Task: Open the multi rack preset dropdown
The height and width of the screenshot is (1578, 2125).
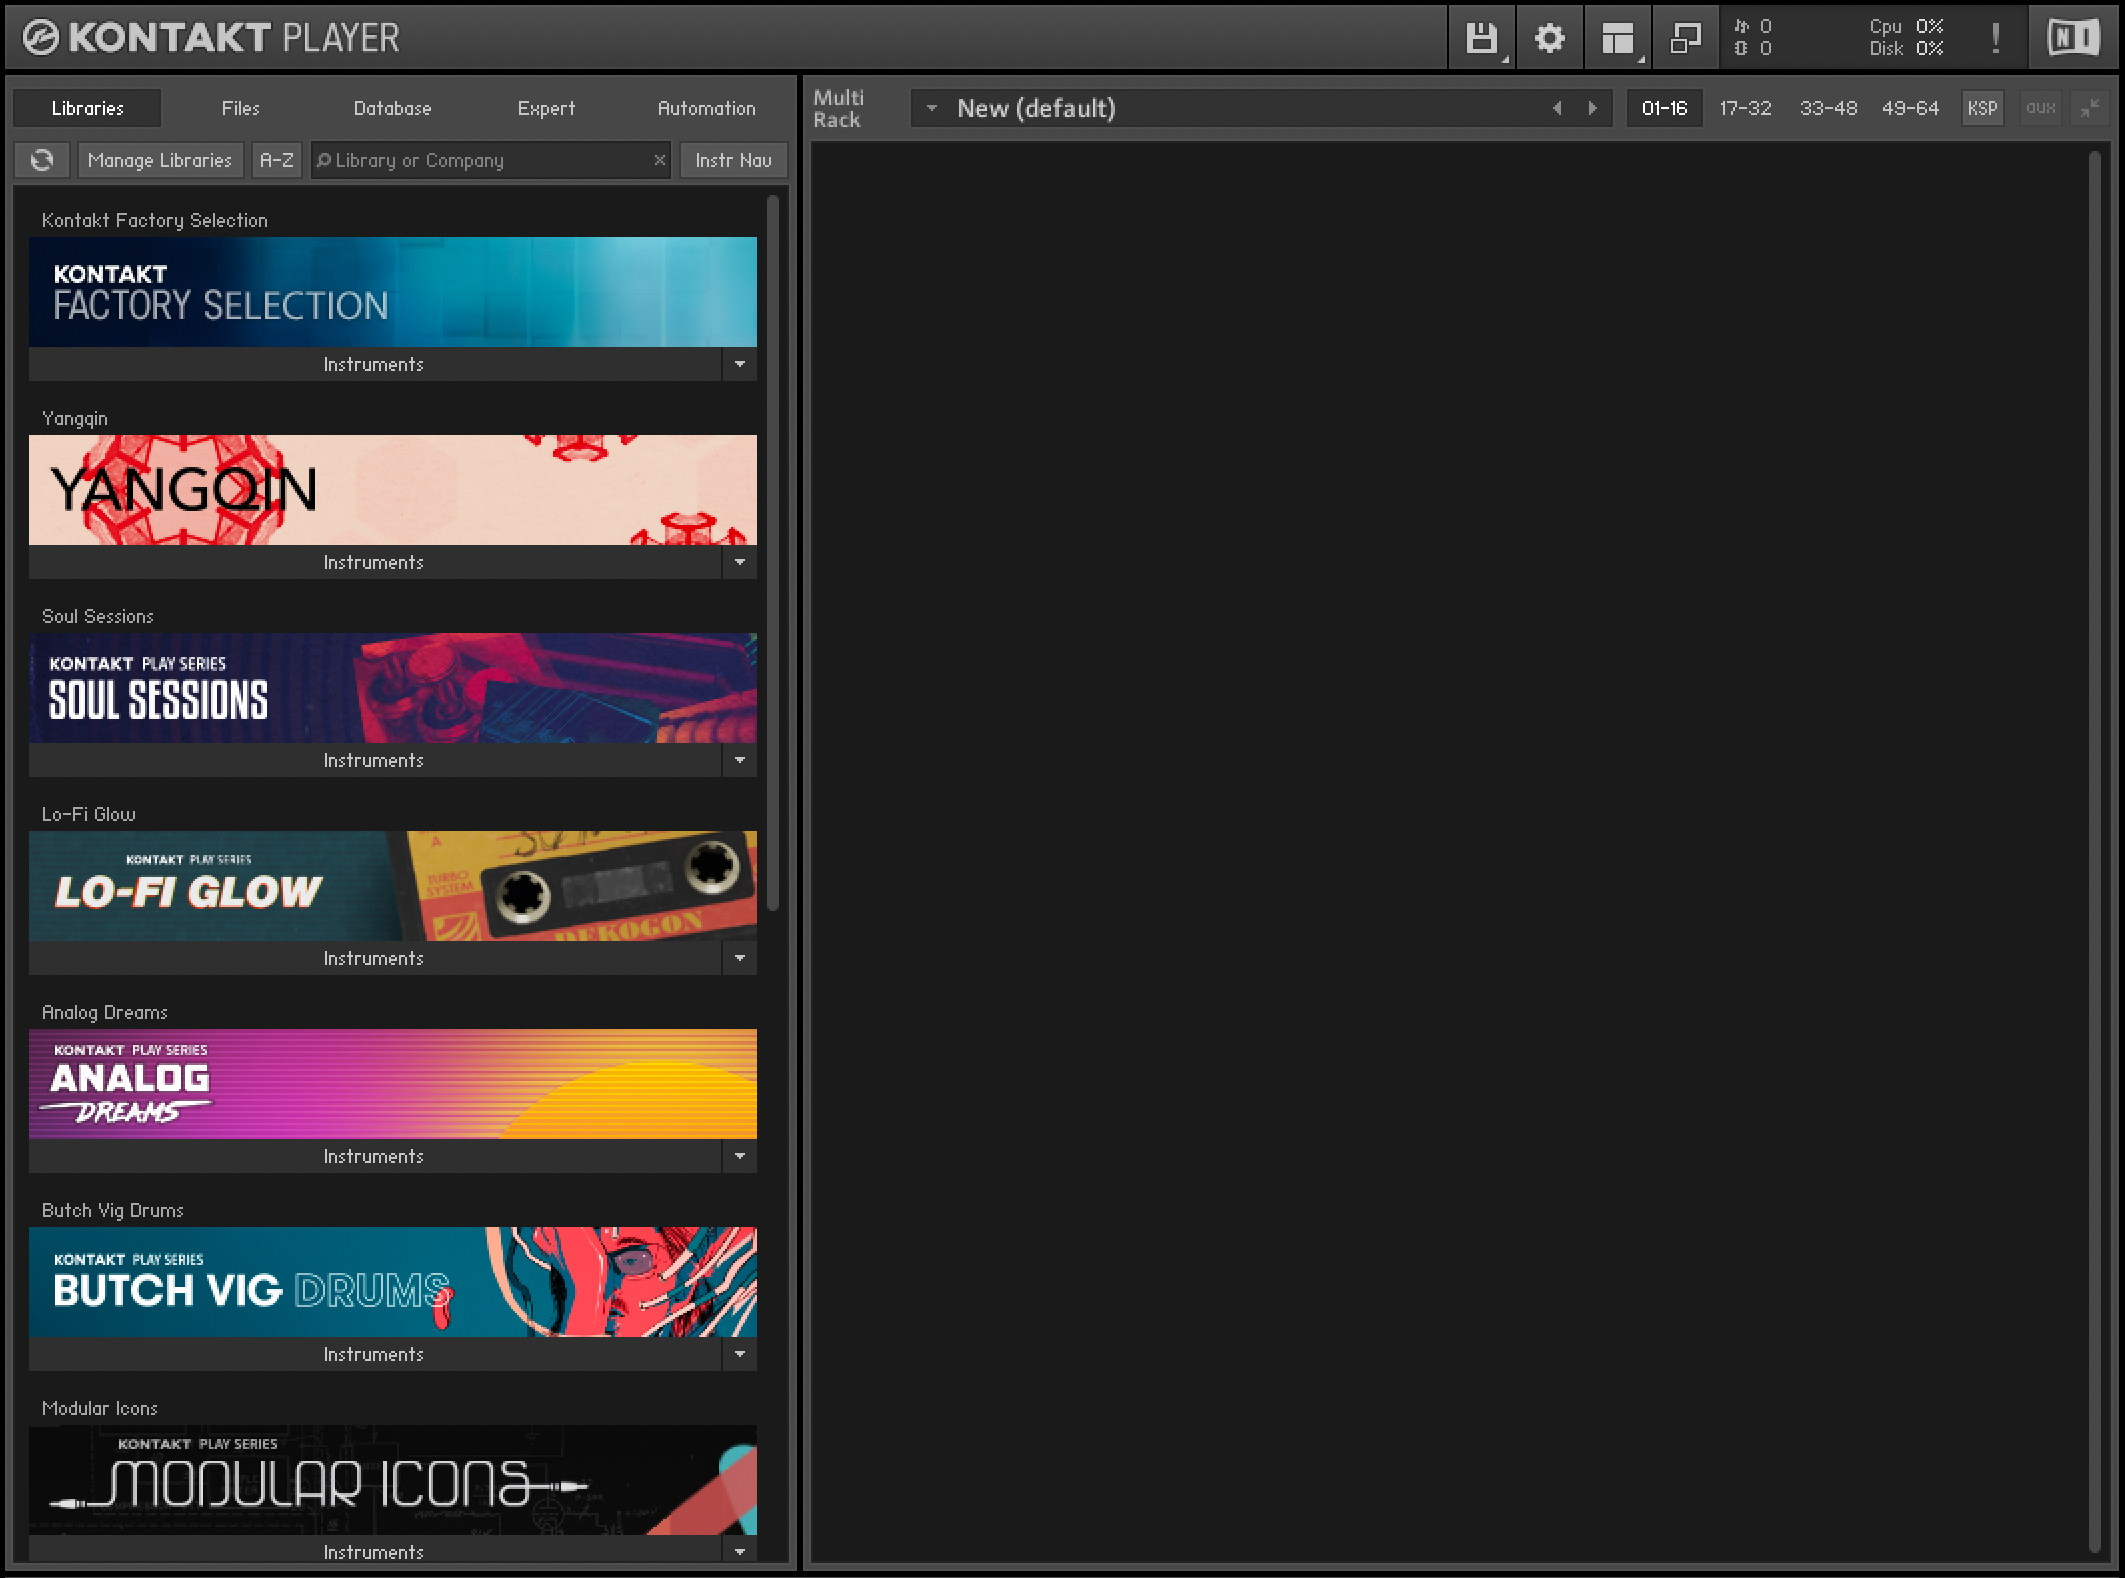Action: (x=931, y=108)
